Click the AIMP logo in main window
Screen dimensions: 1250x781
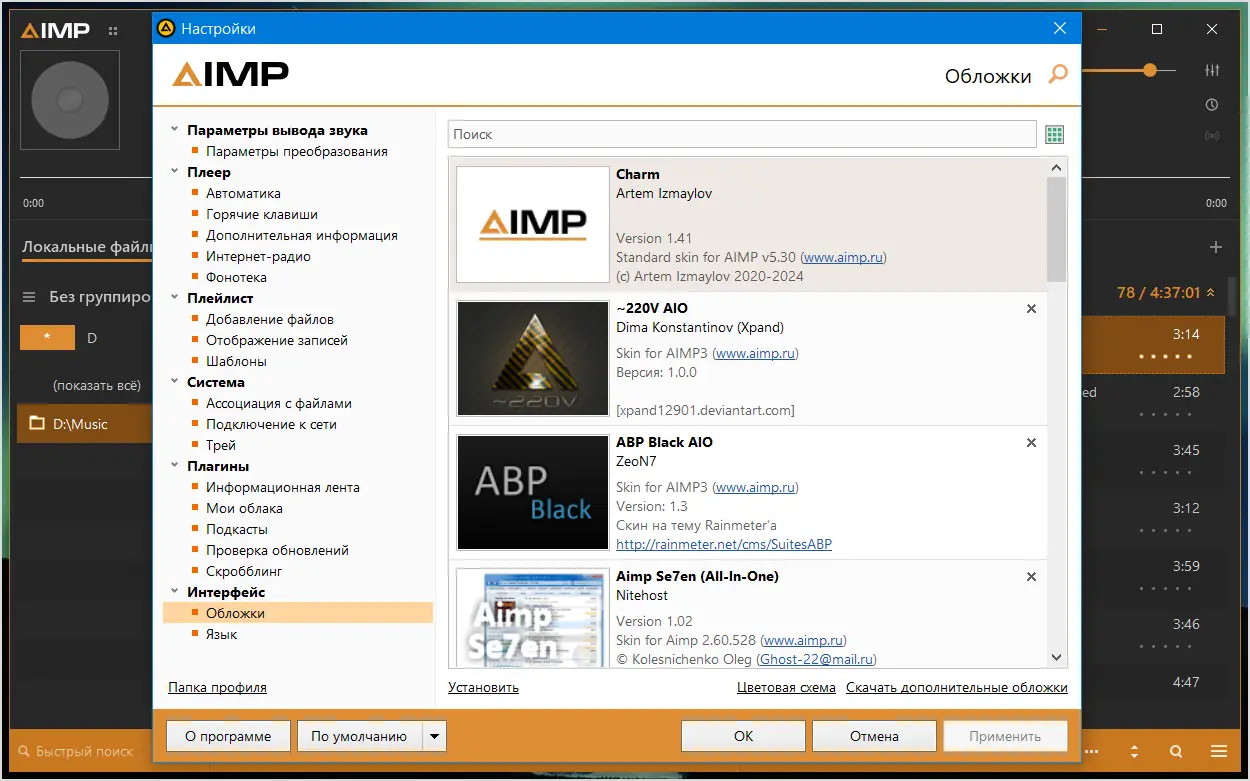[x=56, y=30]
